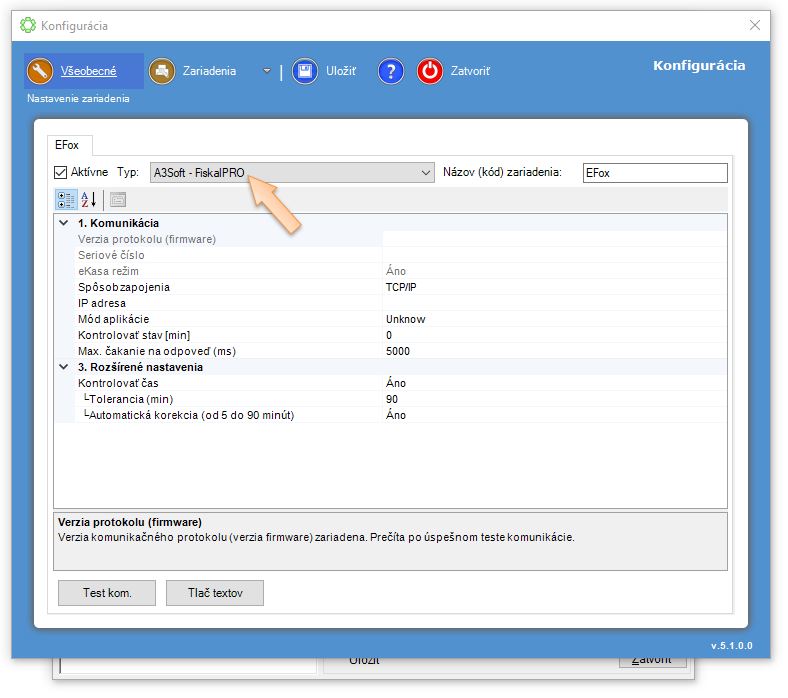Collapse the 3. Rozšírené nastavenia section

(64, 367)
